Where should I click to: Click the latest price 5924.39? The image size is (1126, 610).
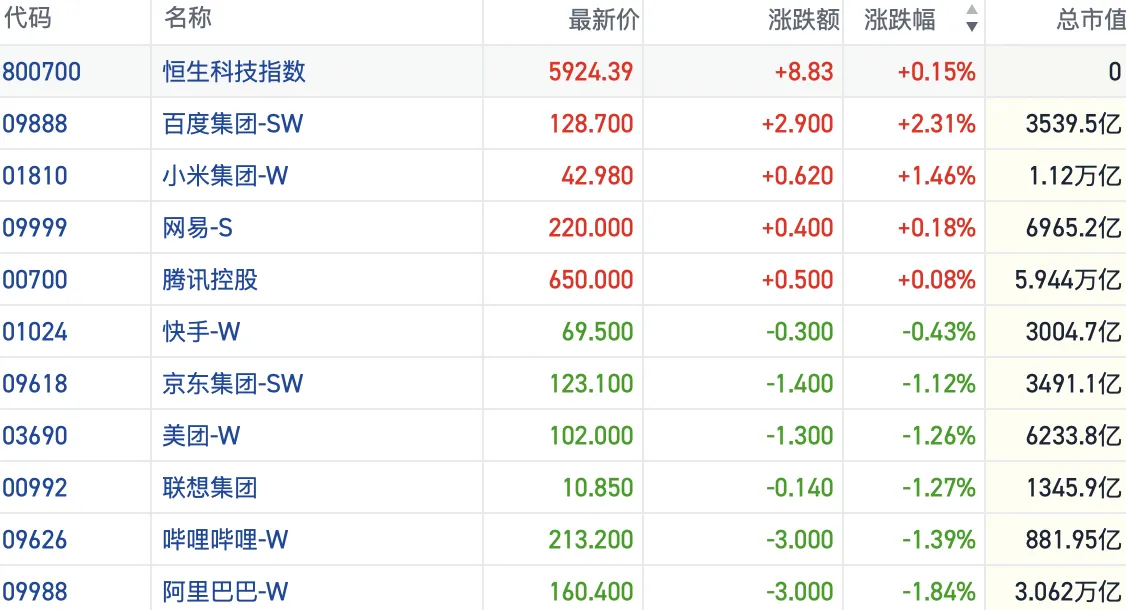coord(591,72)
